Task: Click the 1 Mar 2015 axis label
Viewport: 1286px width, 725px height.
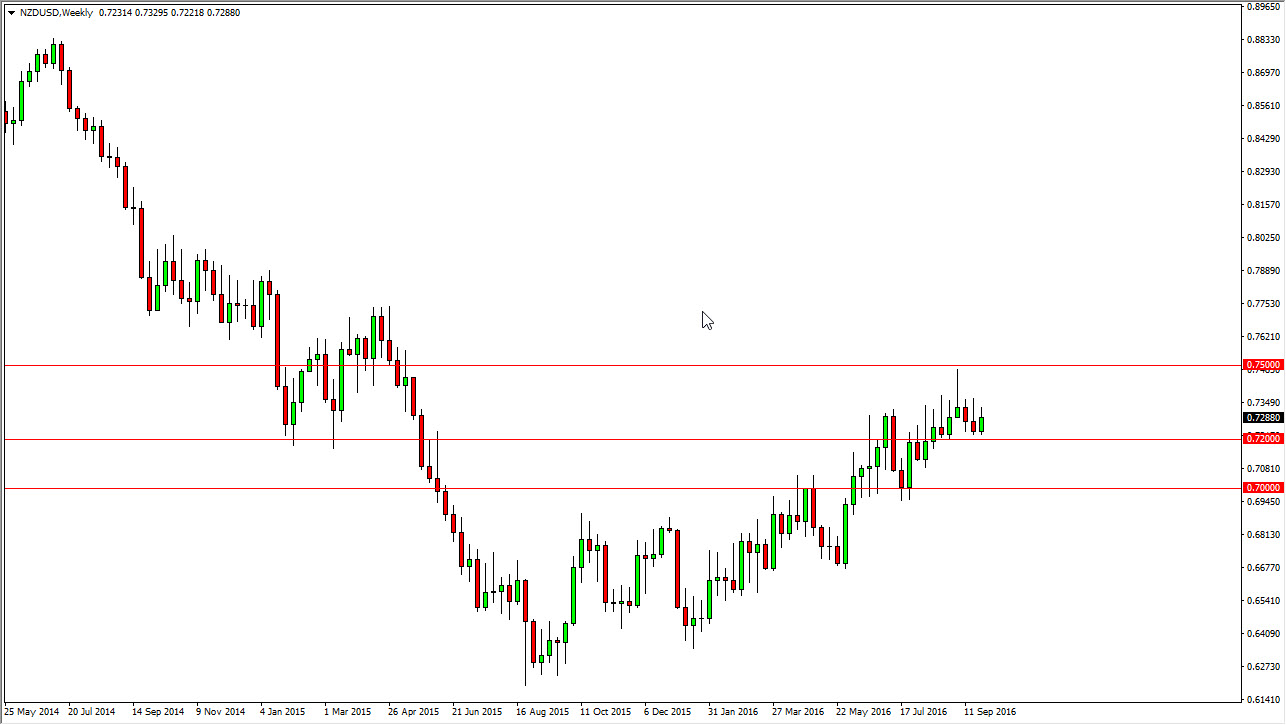Action: (x=350, y=712)
